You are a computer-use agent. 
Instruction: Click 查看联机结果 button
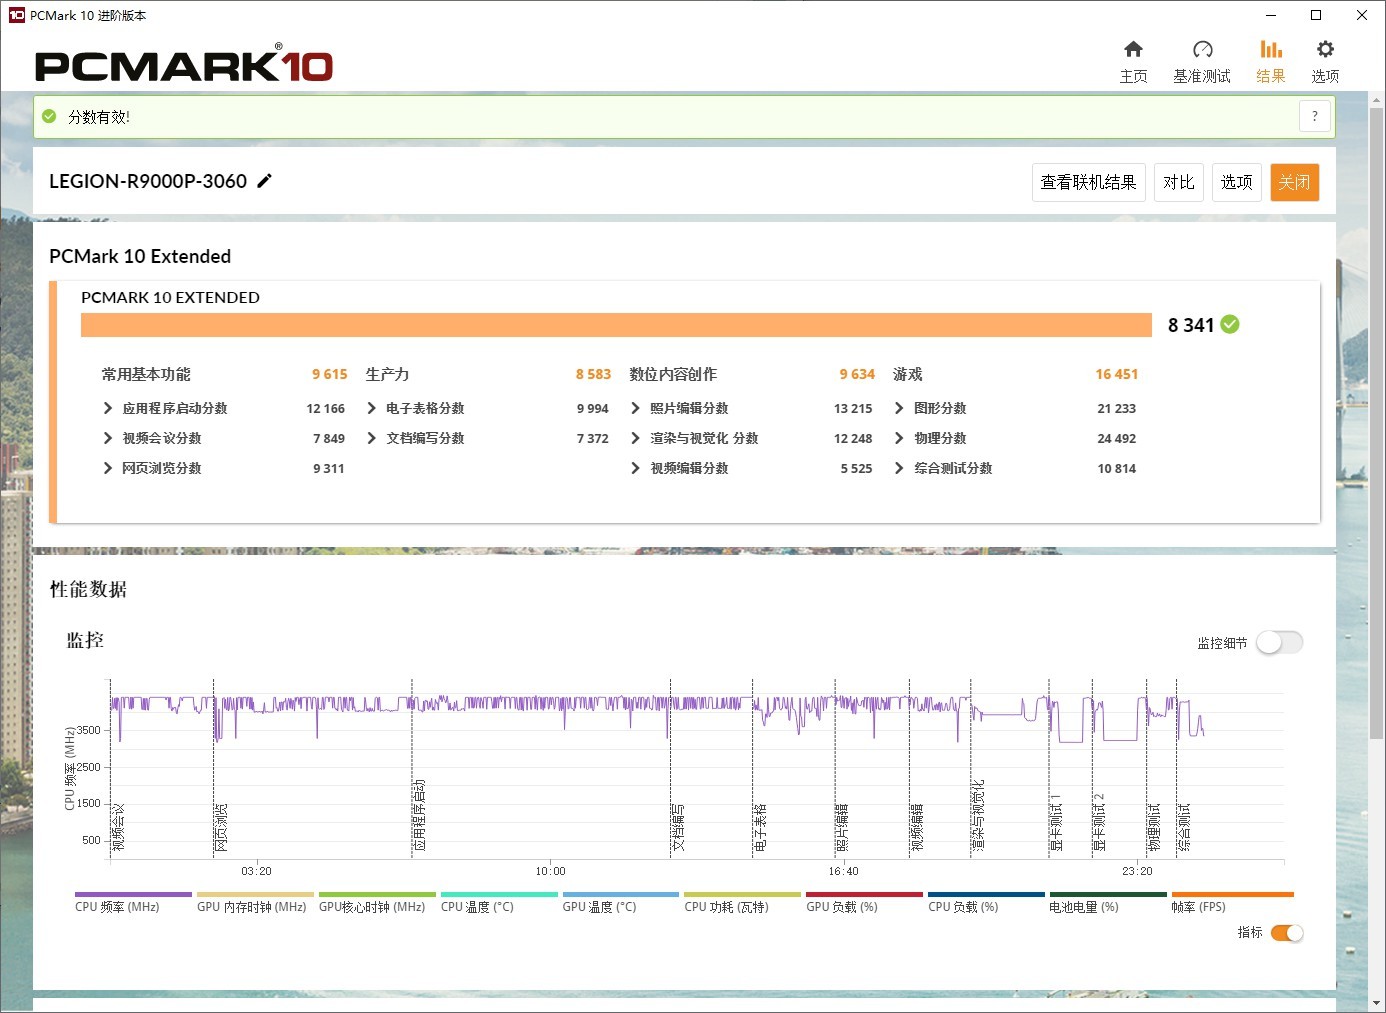(x=1088, y=182)
